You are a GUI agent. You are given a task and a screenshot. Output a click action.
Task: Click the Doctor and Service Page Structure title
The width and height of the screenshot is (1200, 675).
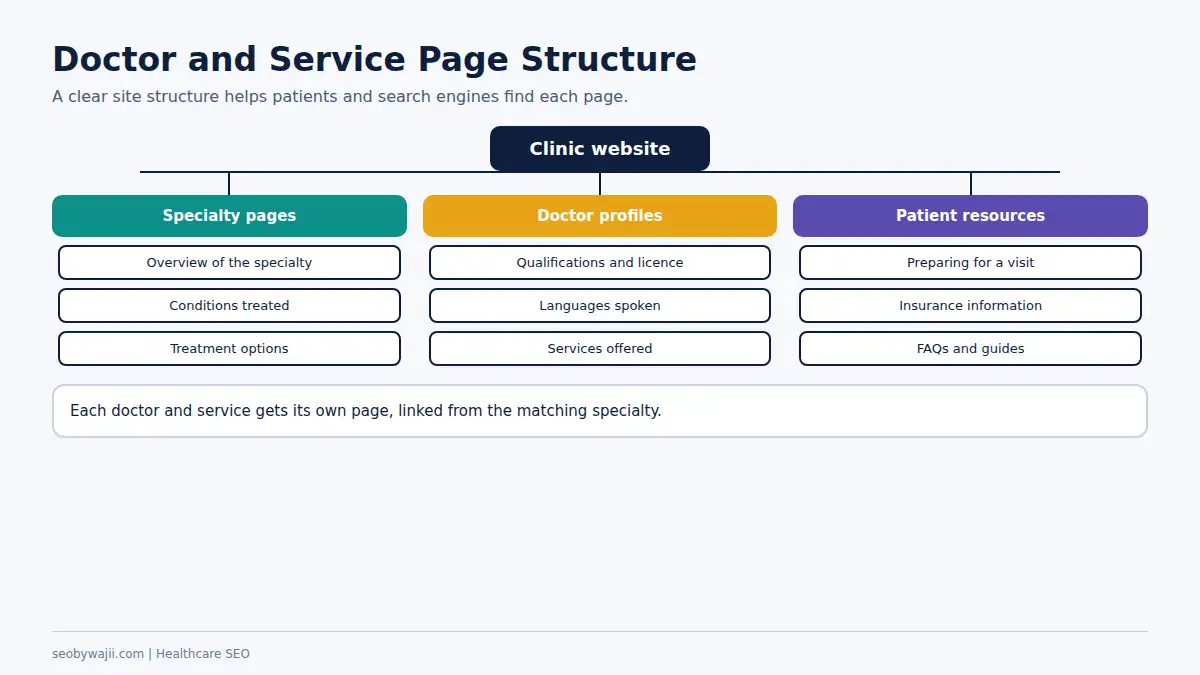(x=374, y=59)
